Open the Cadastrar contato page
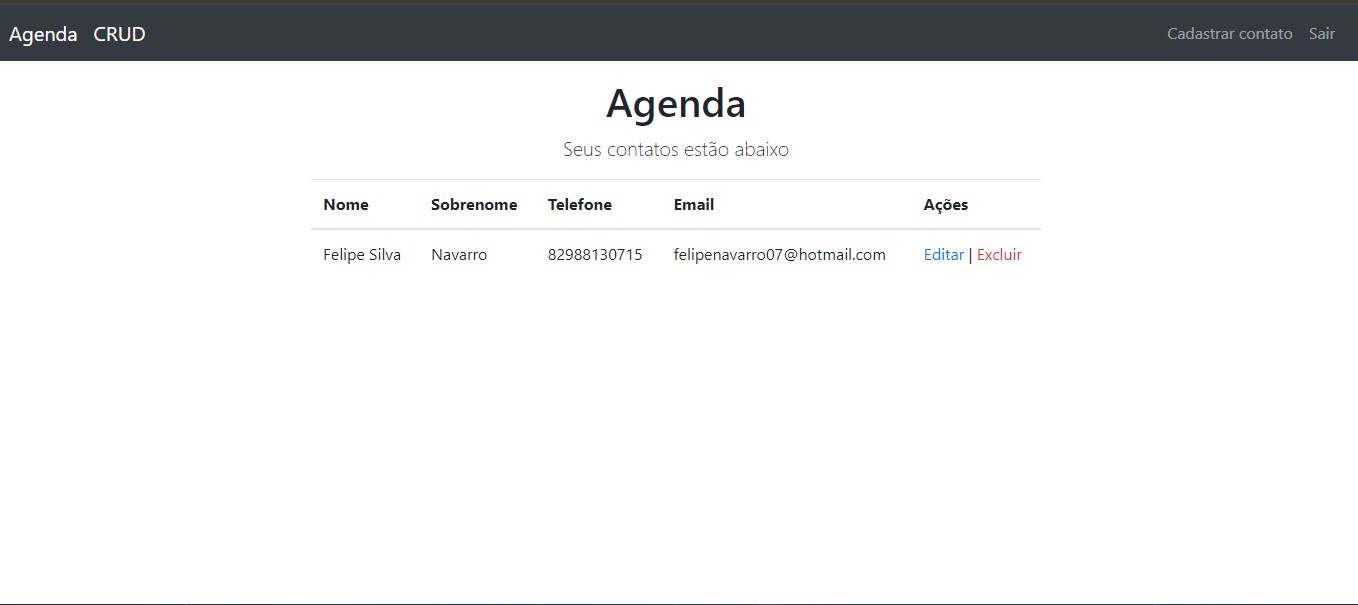1358x605 pixels. (x=1229, y=33)
